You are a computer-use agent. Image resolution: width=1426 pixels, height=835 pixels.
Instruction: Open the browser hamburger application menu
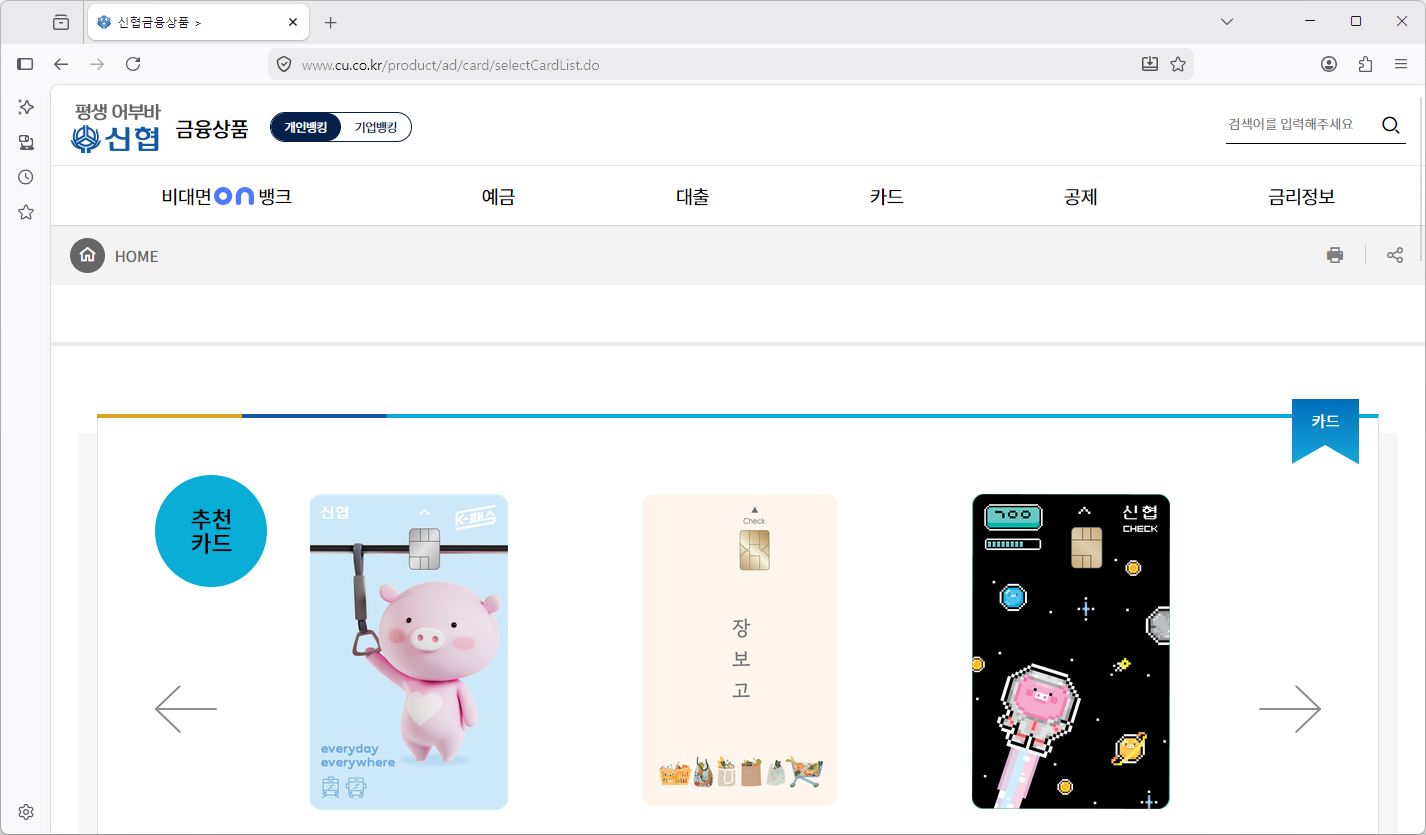1401,64
